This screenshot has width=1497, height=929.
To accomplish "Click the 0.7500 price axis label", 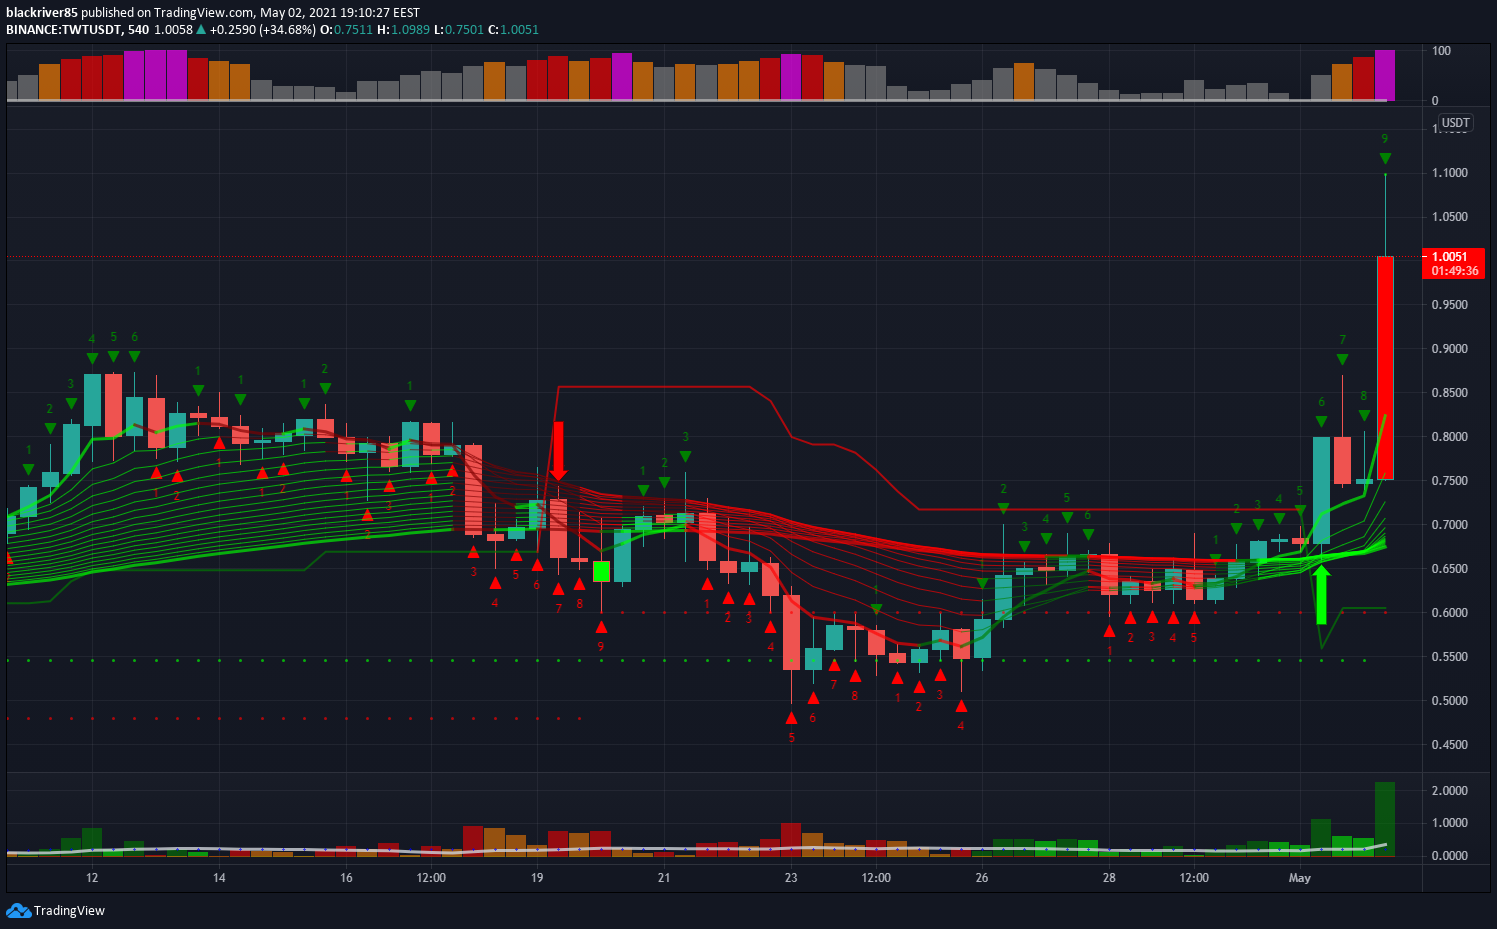I will click(x=1450, y=481).
